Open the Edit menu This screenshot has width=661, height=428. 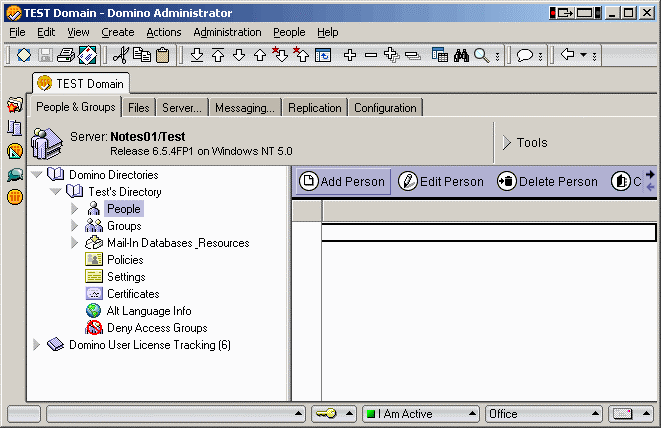[46, 32]
